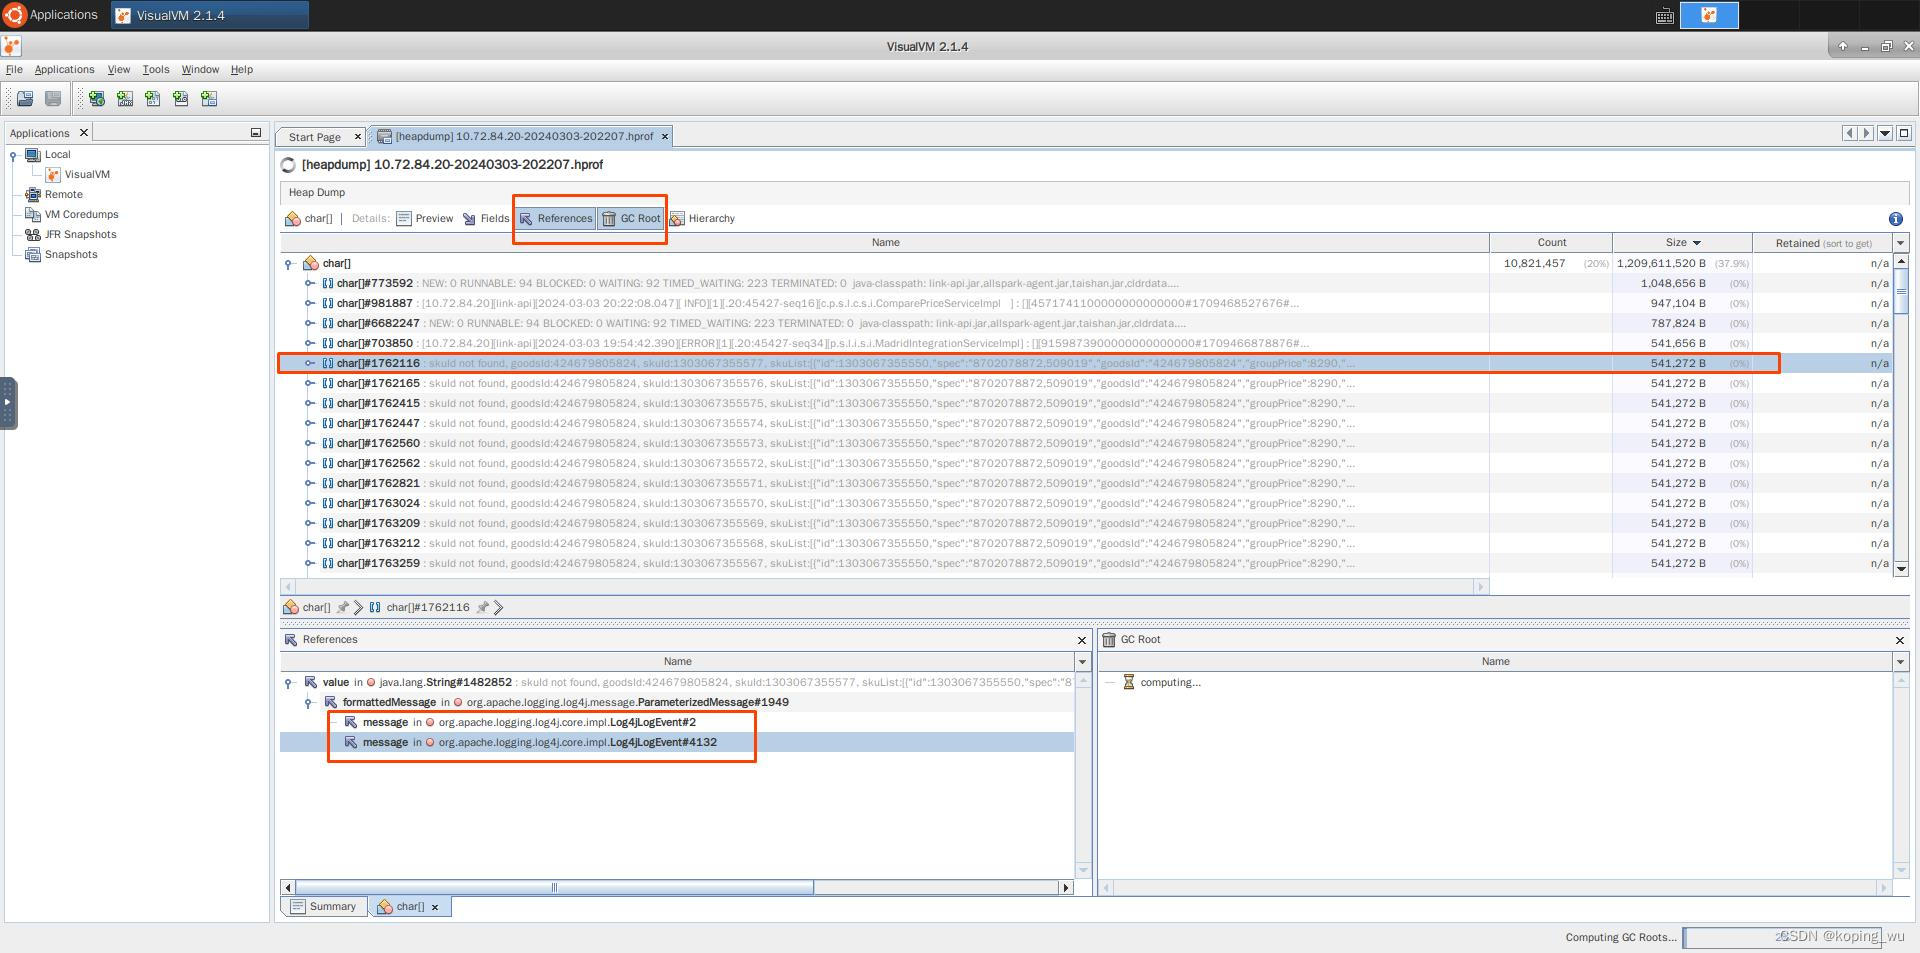This screenshot has width=1920, height=953.
Task: Toggle the Fields details view
Action: [486, 218]
